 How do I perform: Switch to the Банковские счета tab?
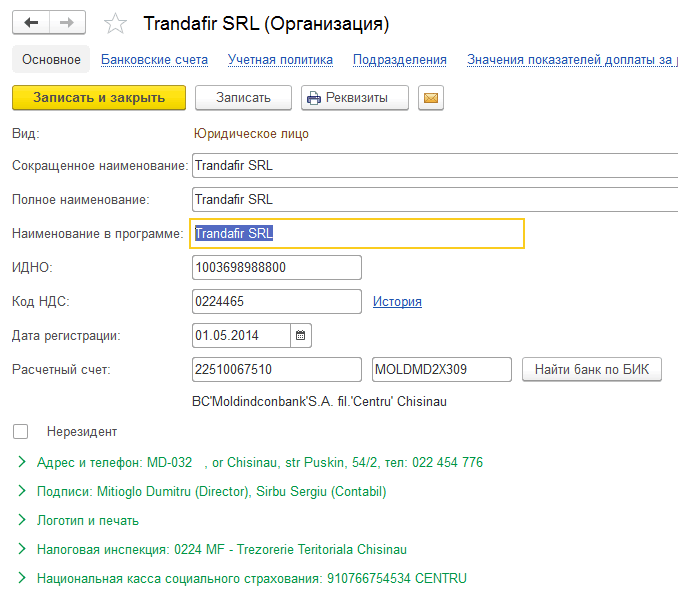point(154,60)
